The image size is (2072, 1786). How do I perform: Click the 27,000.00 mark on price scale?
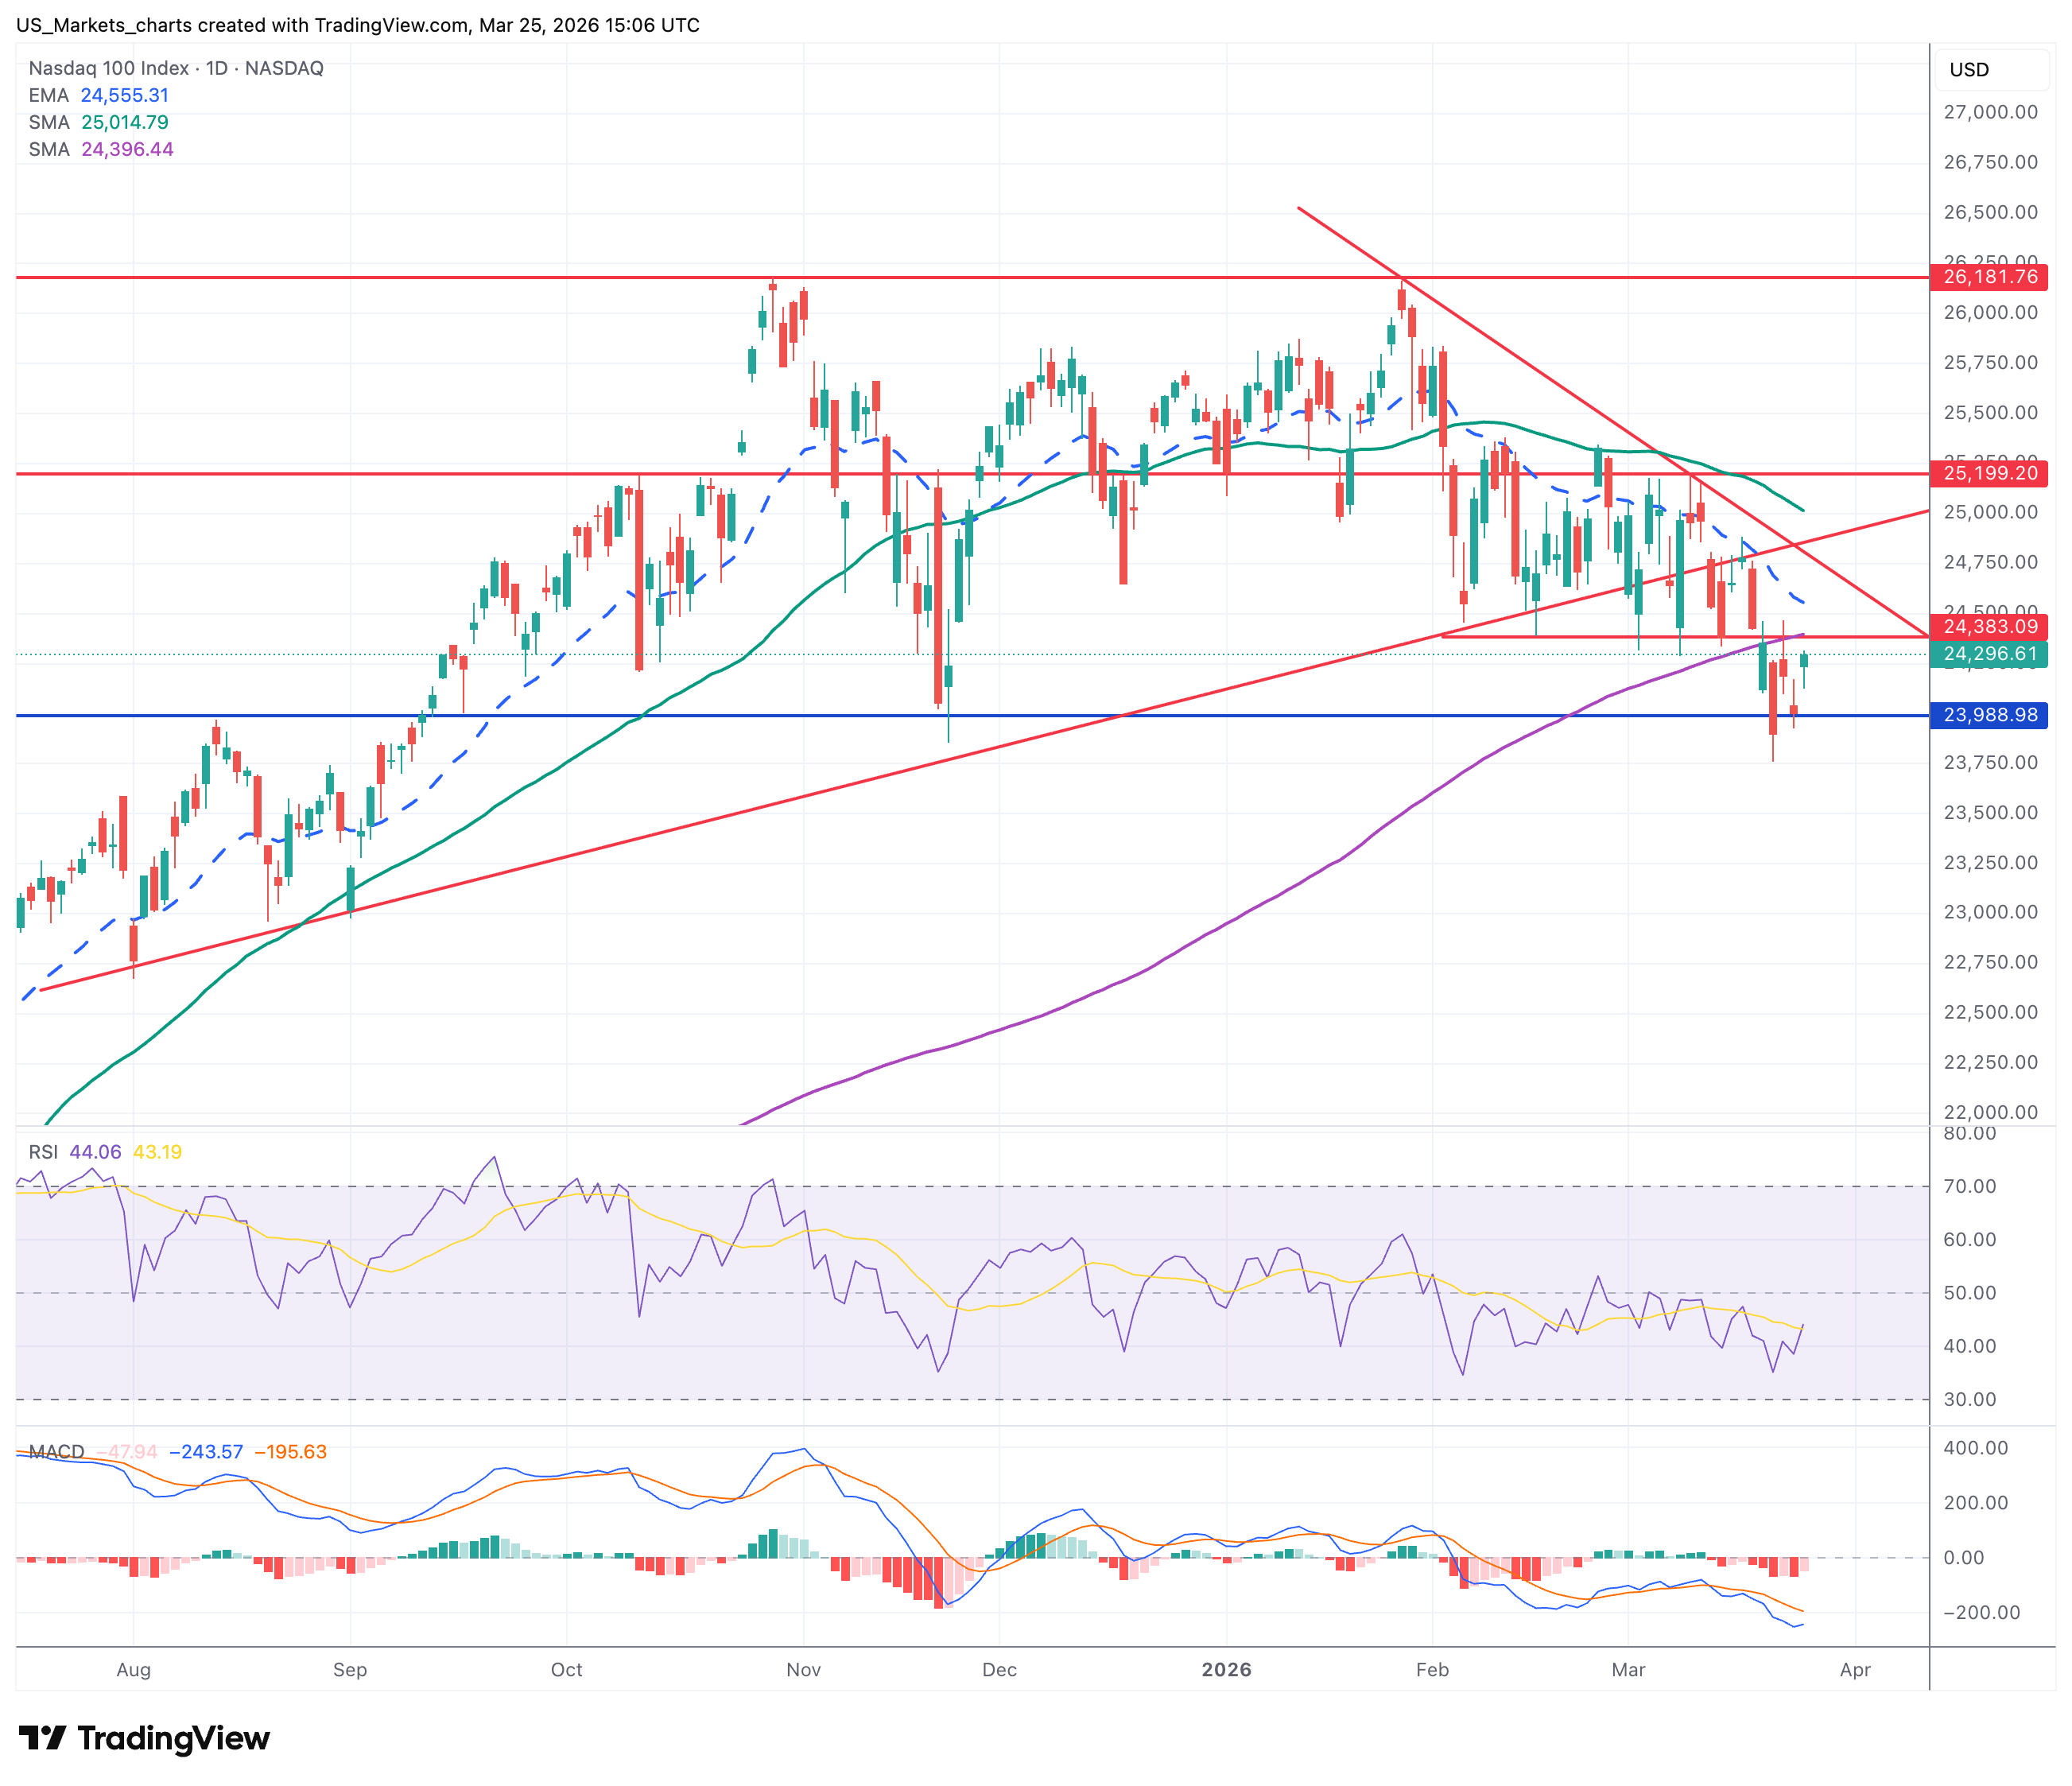point(1990,112)
